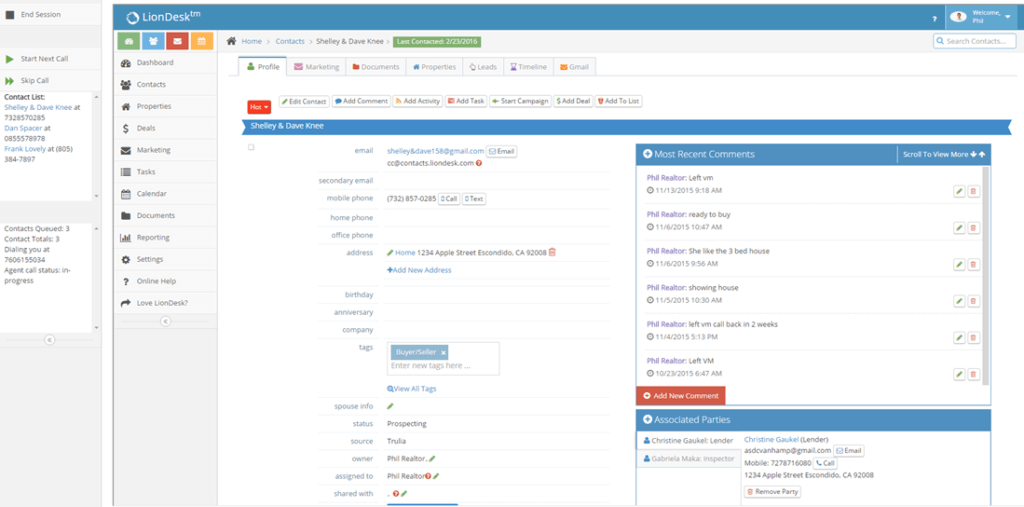Screen dimensions: 1024x507
Task: Edit the "ready to buy" comment
Action: click(x=959, y=227)
